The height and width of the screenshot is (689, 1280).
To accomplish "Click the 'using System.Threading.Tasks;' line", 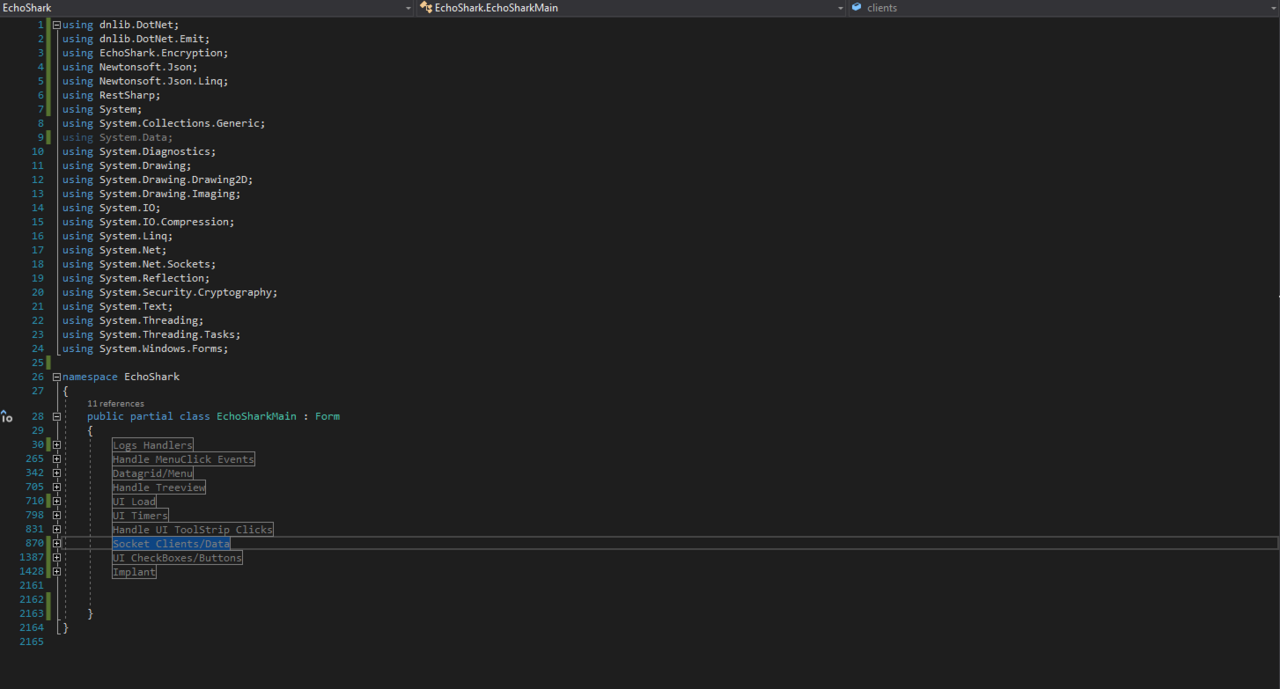I will click(x=151, y=335).
